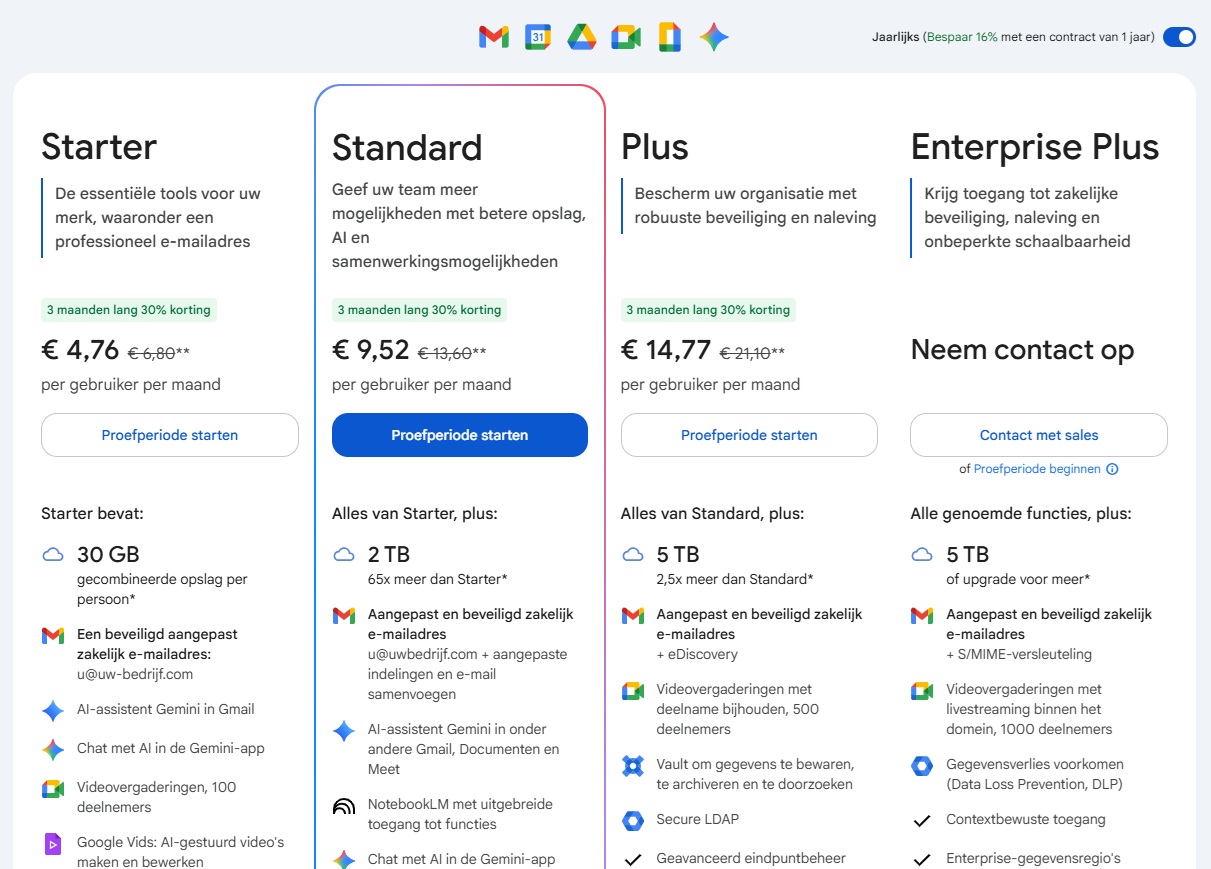Start the Starter plan trial
Screen dimensions: 1211x869
[169, 435]
